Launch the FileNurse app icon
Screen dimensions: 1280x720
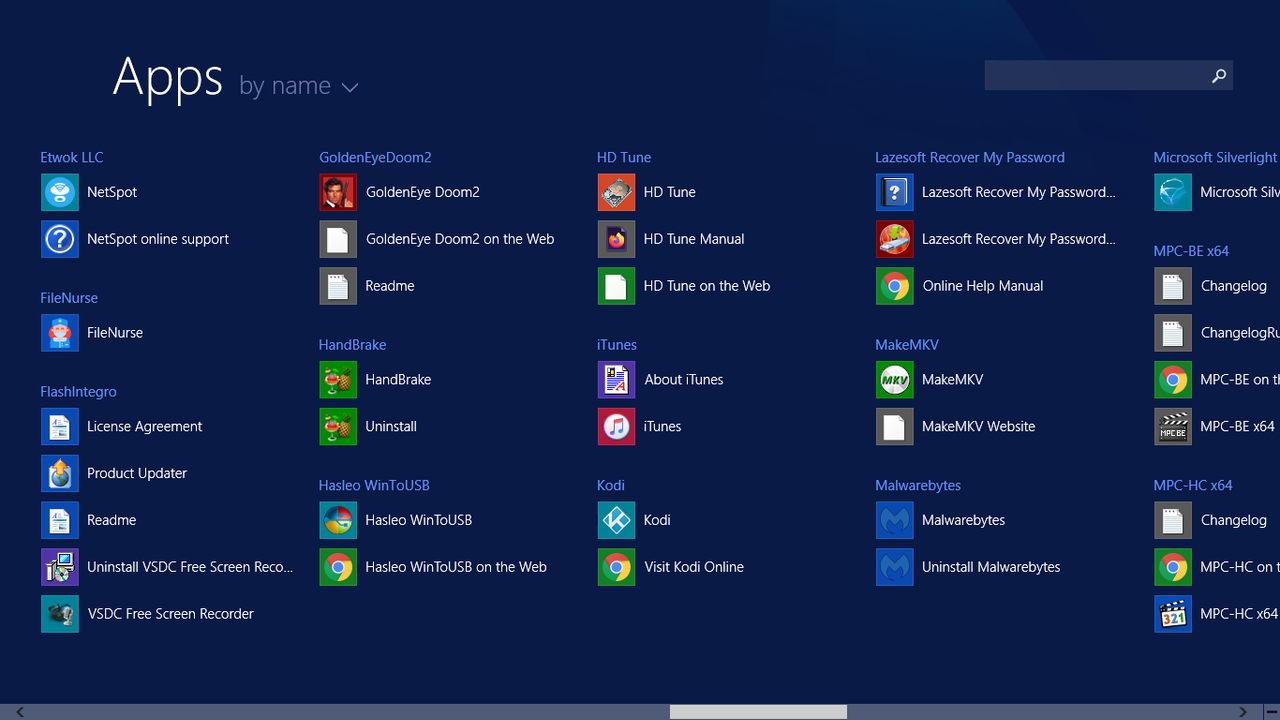click(x=60, y=333)
